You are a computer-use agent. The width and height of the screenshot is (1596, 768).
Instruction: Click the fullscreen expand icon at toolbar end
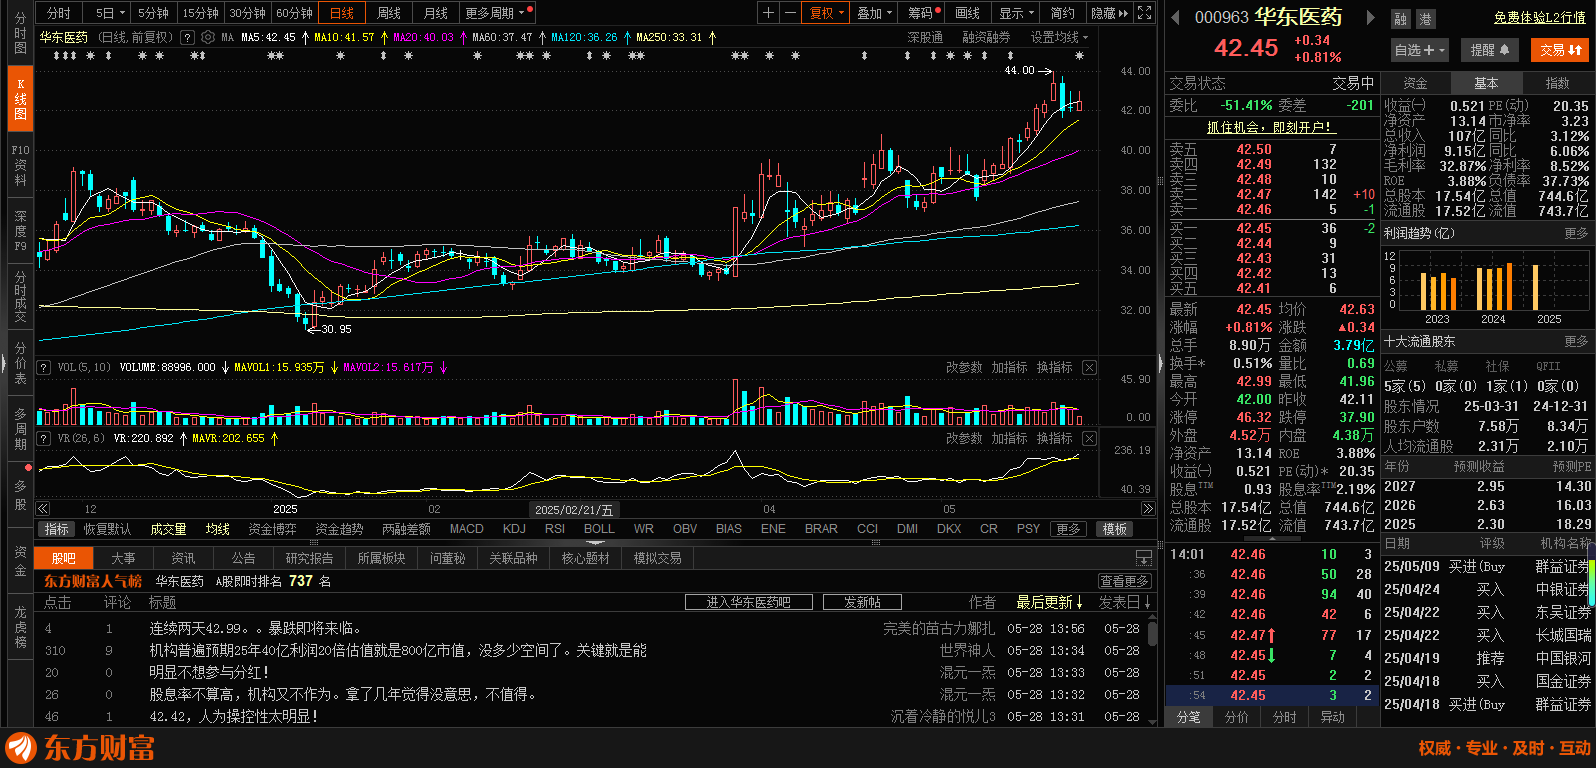[1145, 13]
